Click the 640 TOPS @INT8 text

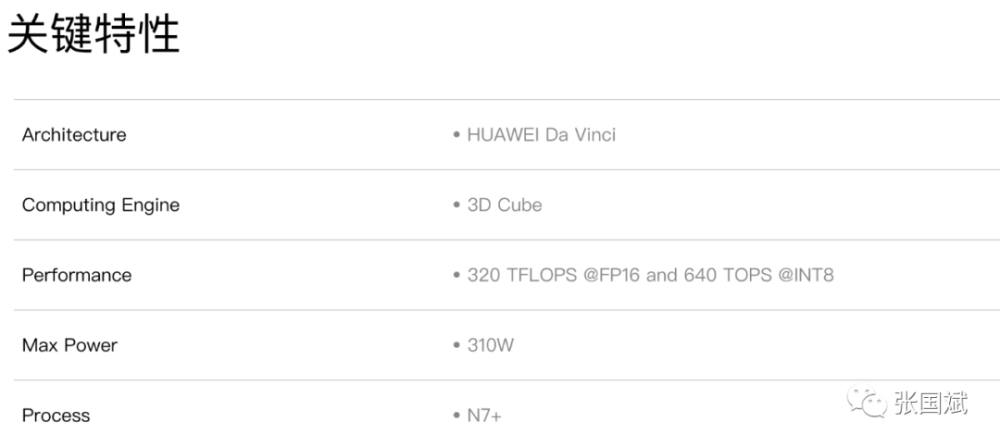[x=759, y=275]
